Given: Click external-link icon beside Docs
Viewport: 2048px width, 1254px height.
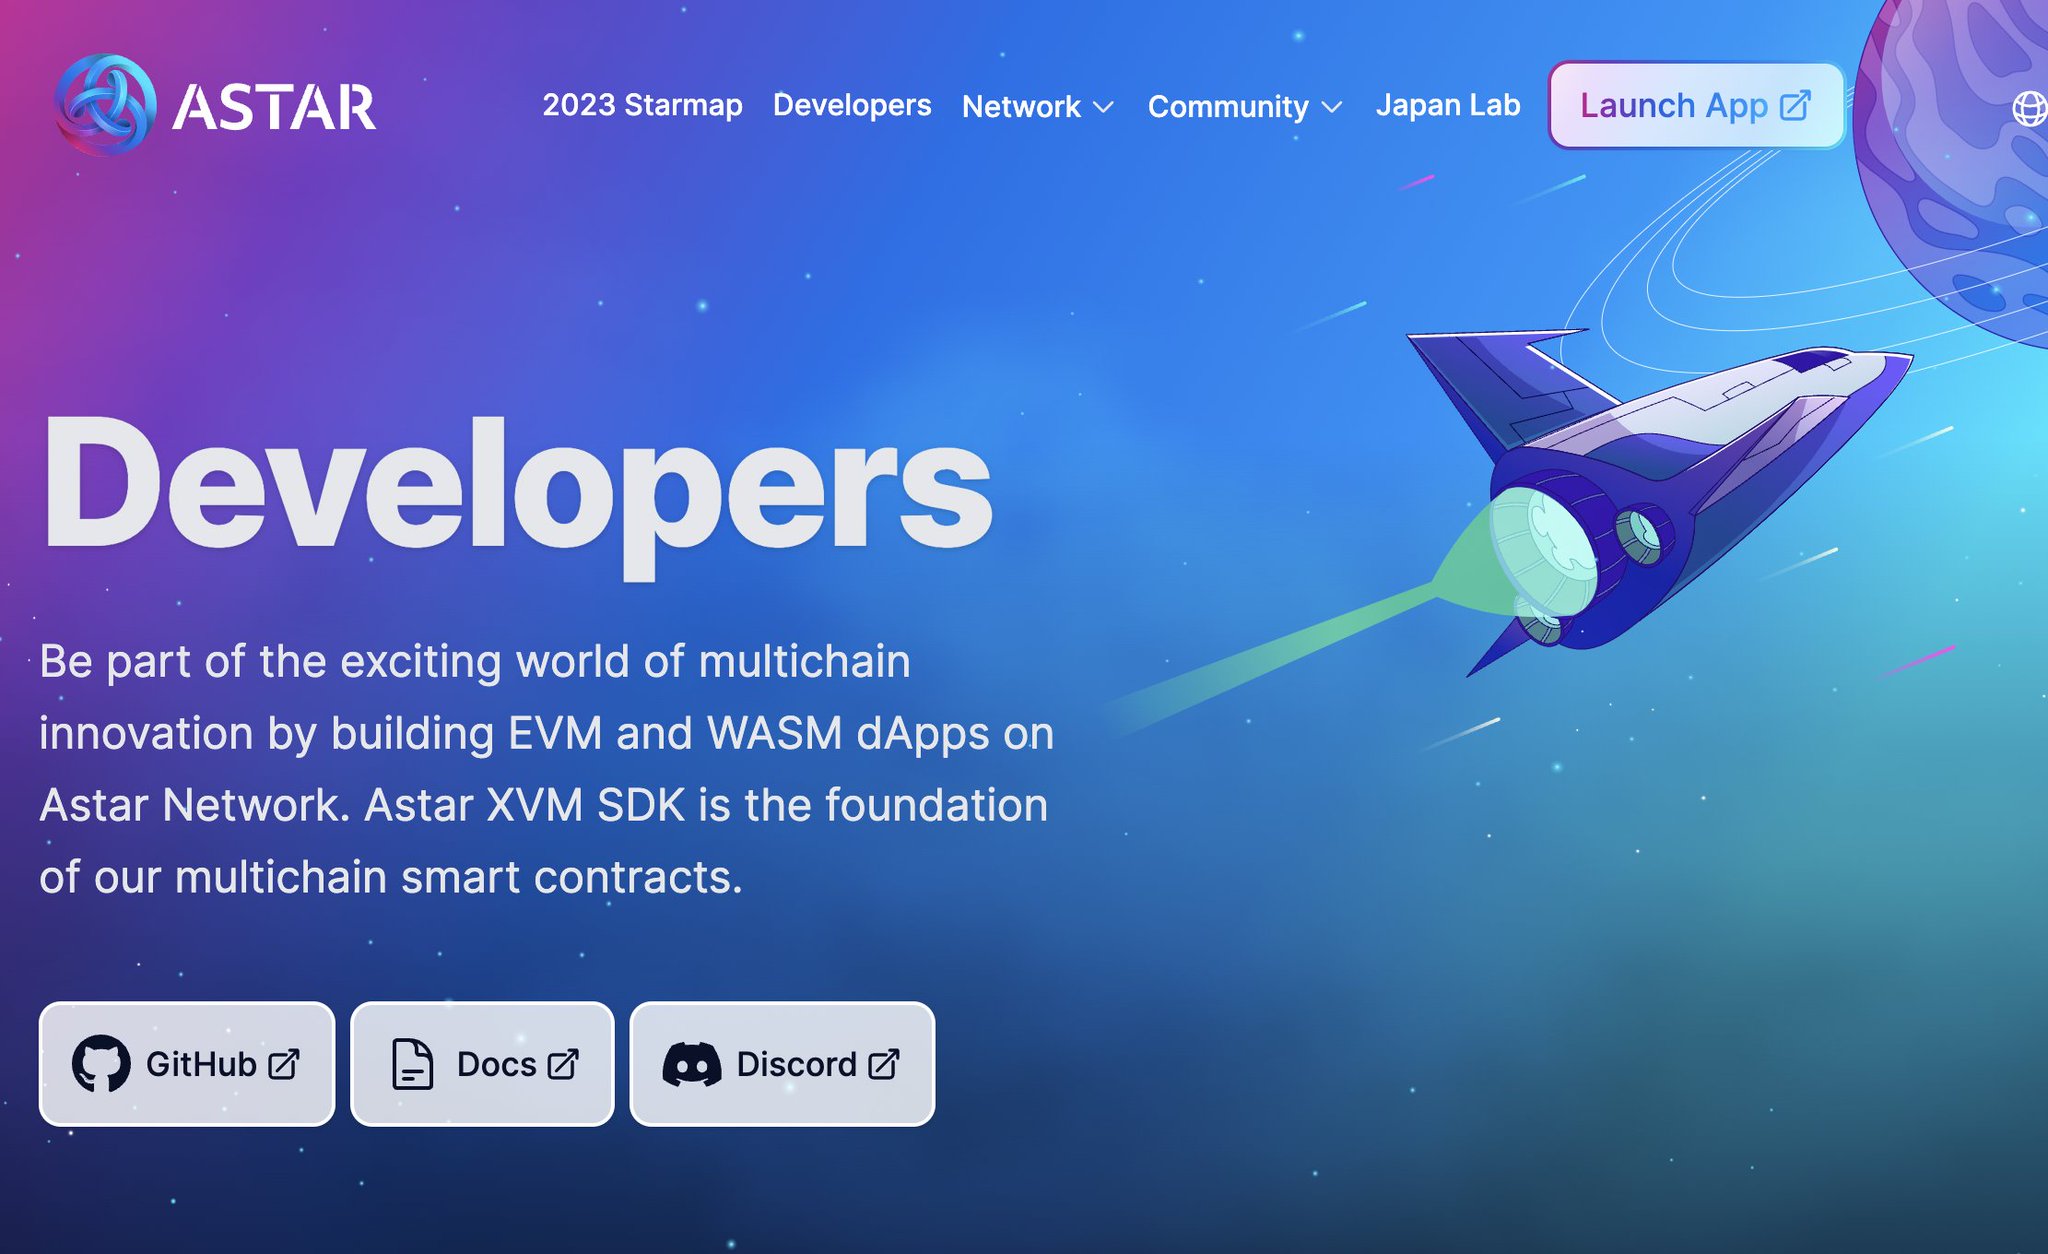Looking at the screenshot, I should 563,1064.
